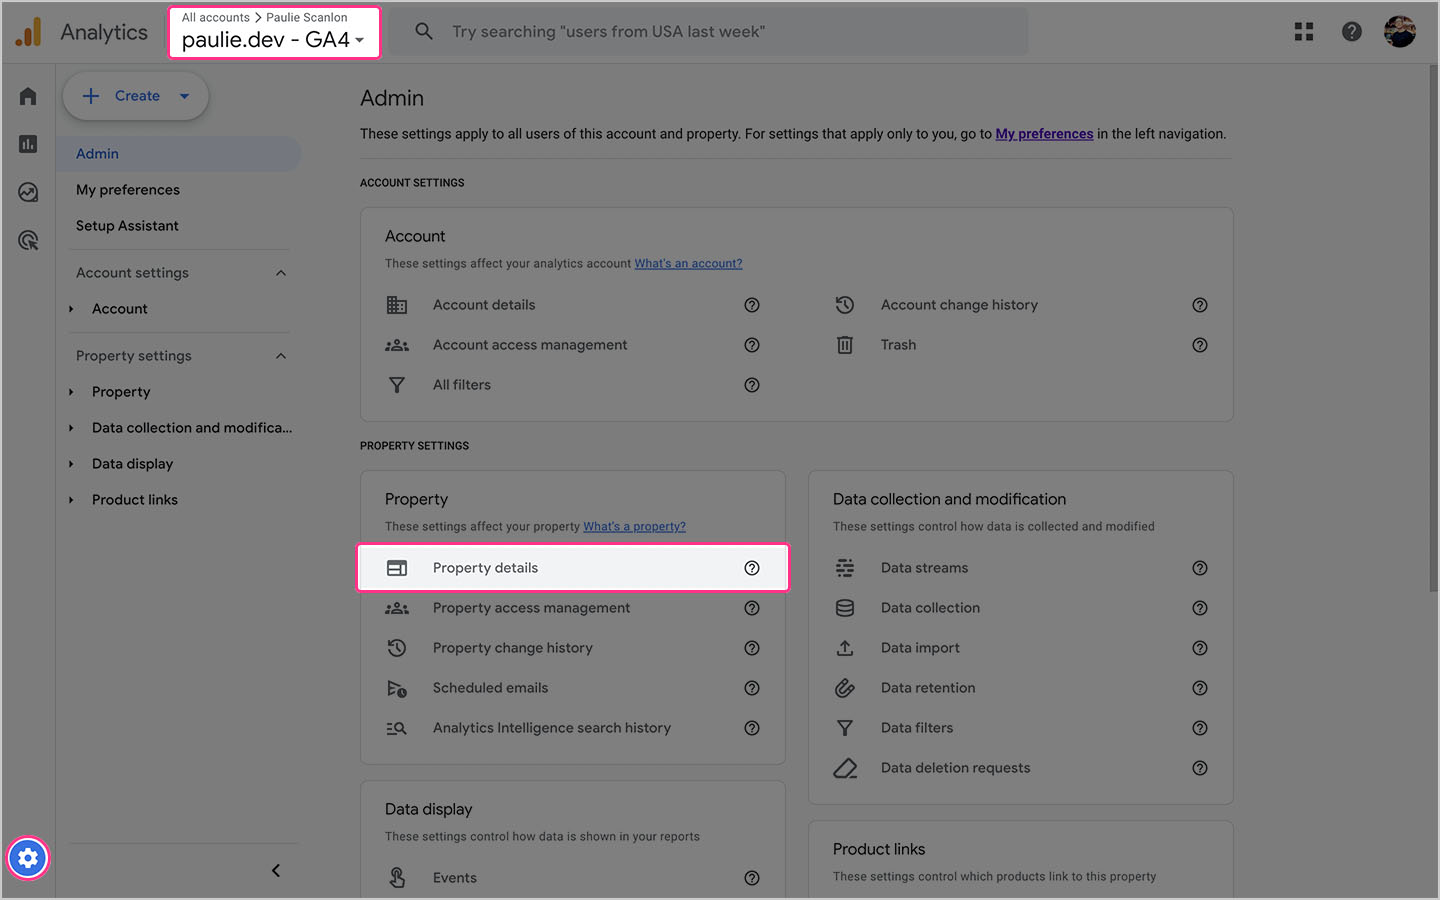Select the Reports icon in the left sidebar
The width and height of the screenshot is (1440, 900).
(27, 144)
